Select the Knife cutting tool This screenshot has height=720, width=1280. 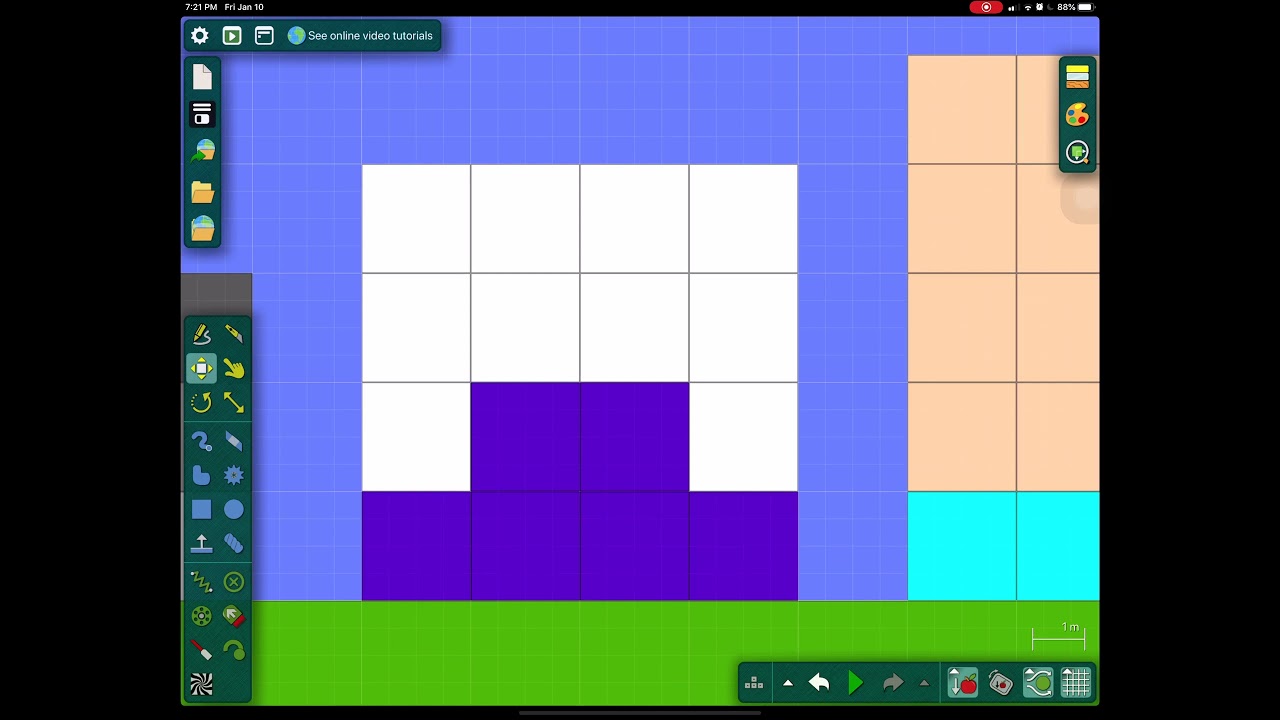click(234, 334)
